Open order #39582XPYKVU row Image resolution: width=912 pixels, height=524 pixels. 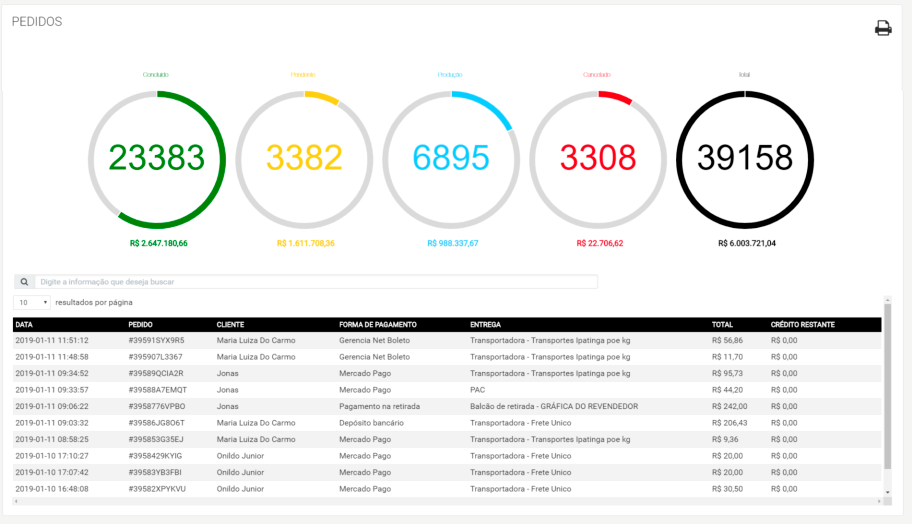pyautogui.click(x=447, y=489)
